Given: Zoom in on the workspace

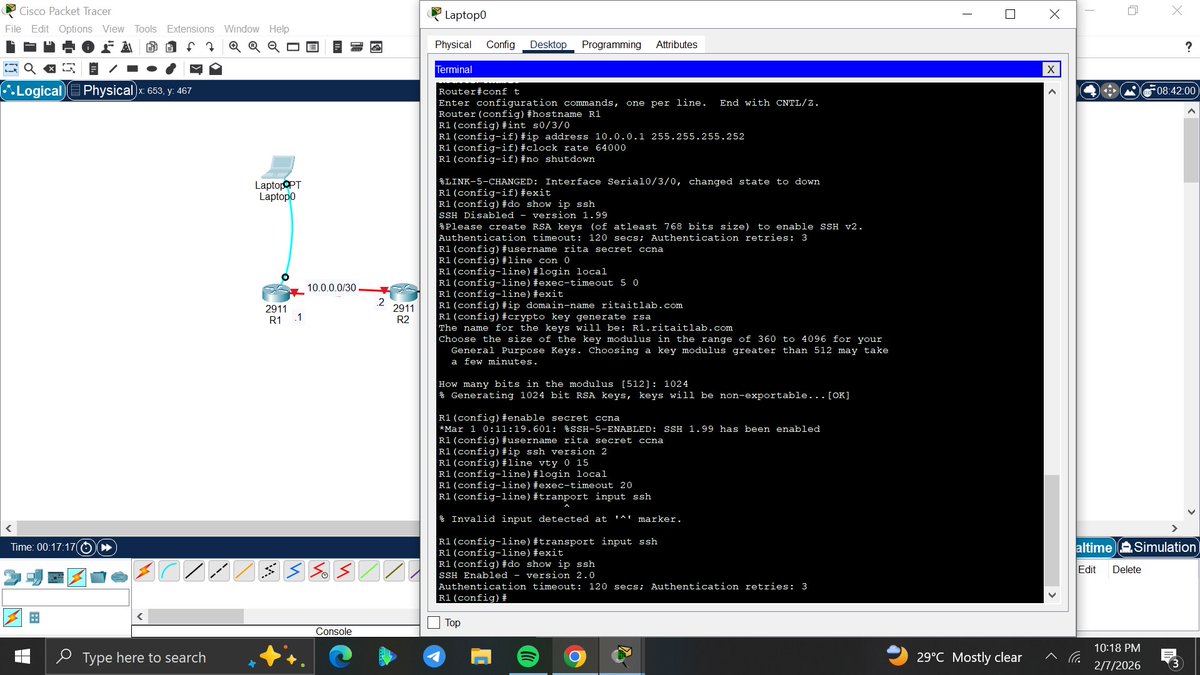Looking at the screenshot, I should pyautogui.click(x=235, y=47).
